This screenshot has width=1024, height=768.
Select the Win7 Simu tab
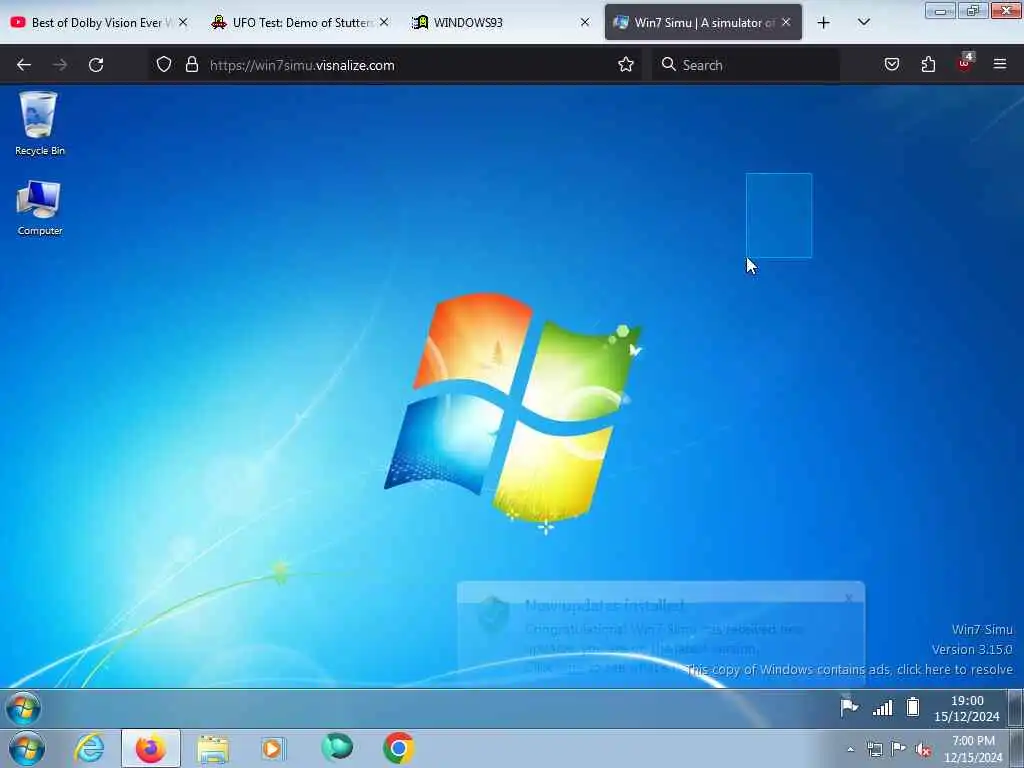pos(703,22)
